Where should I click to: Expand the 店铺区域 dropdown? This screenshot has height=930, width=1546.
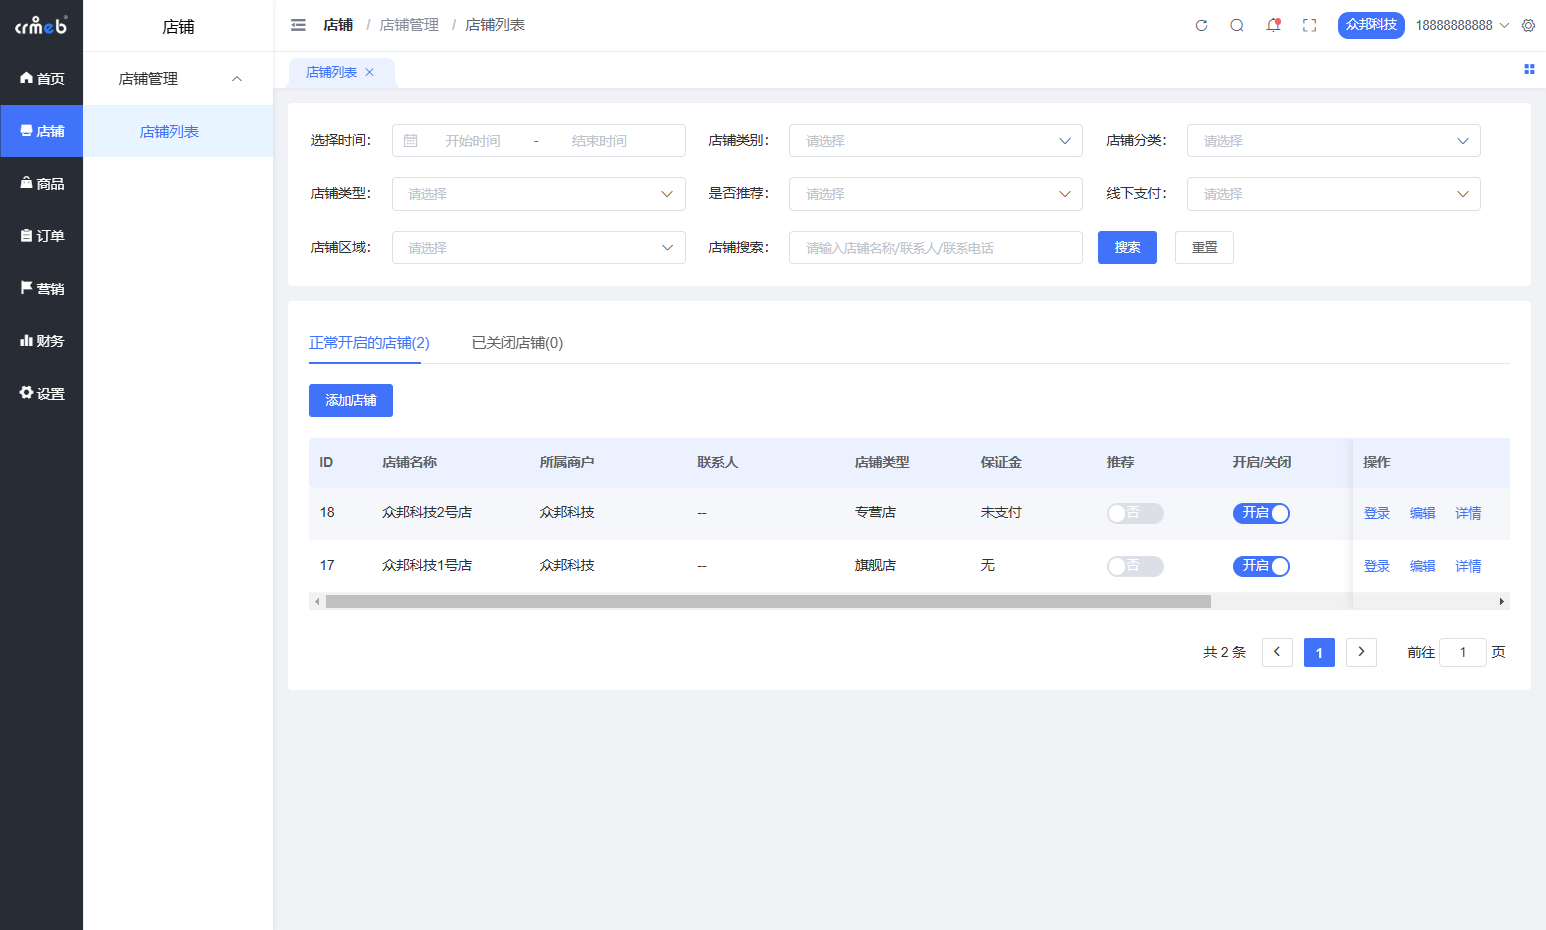[538, 248]
